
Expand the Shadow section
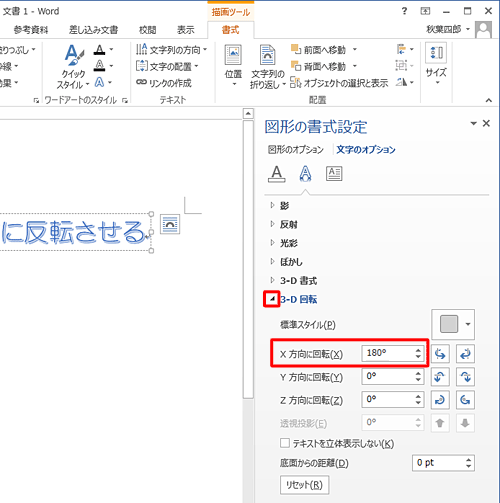tap(272, 205)
